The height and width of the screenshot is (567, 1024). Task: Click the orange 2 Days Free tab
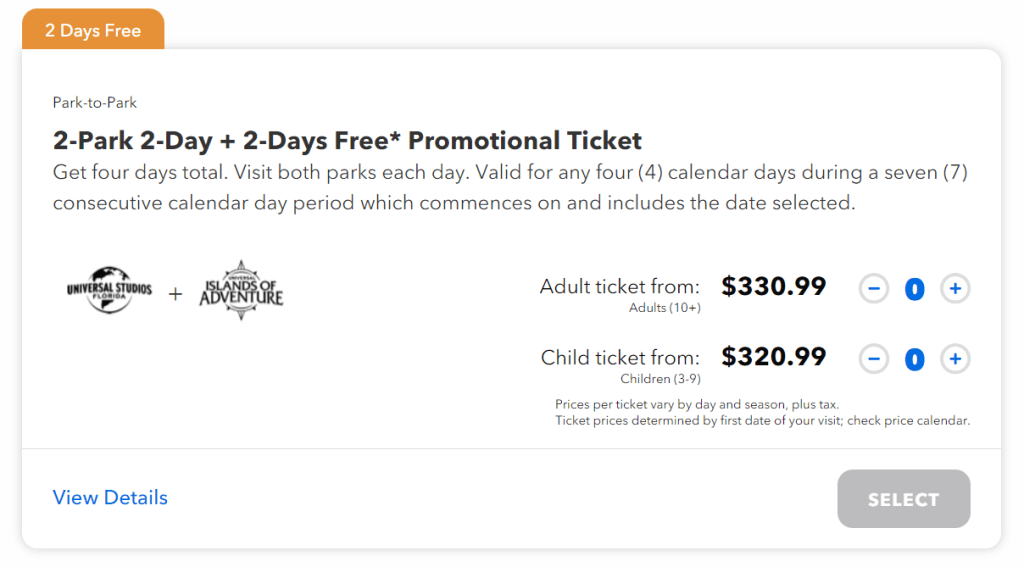(x=93, y=30)
